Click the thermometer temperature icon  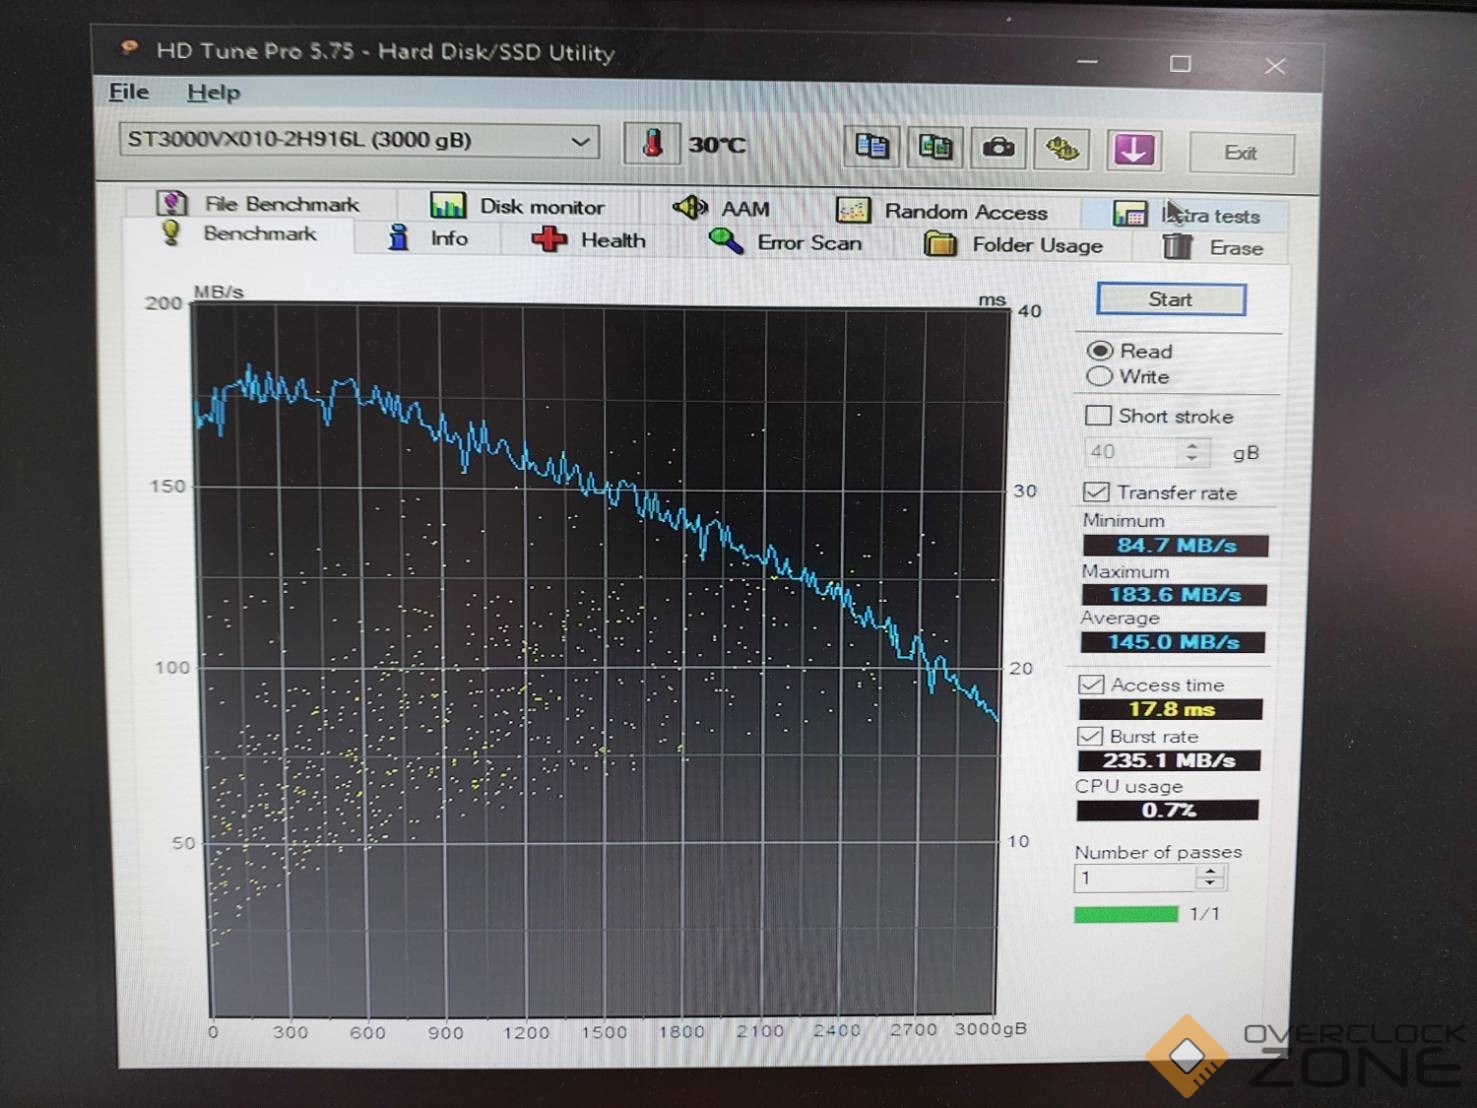652,144
